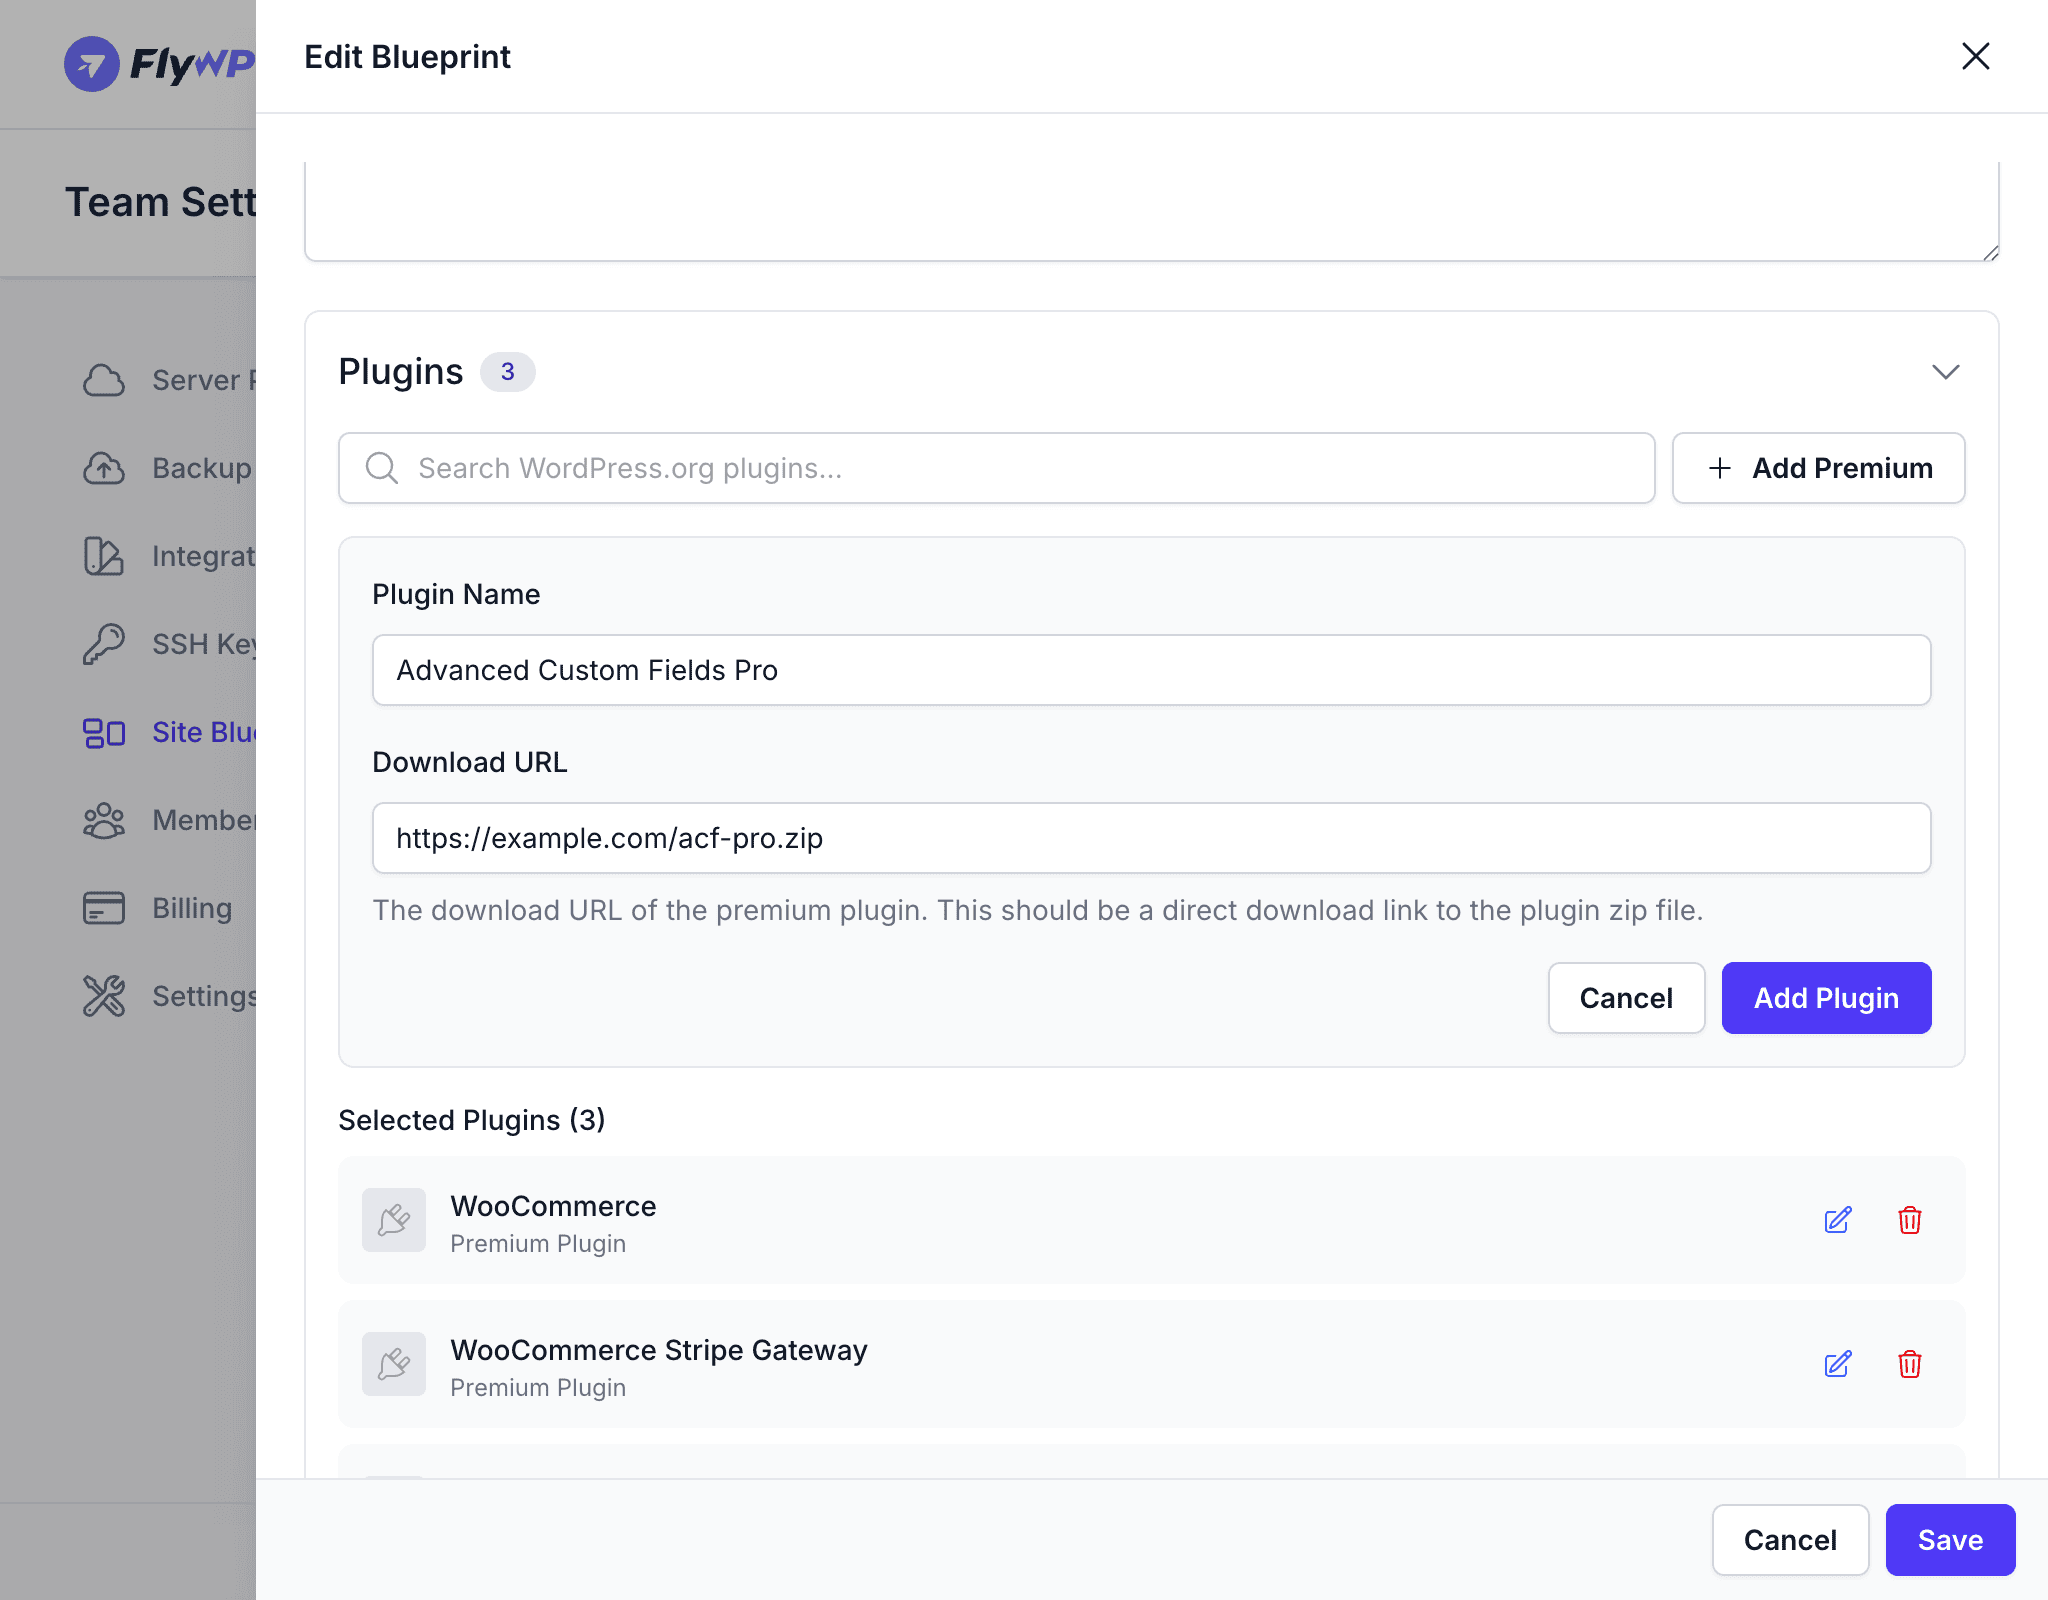Click the Site Blueprints grid icon
The height and width of the screenshot is (1600, 2048).
[104, 733]
